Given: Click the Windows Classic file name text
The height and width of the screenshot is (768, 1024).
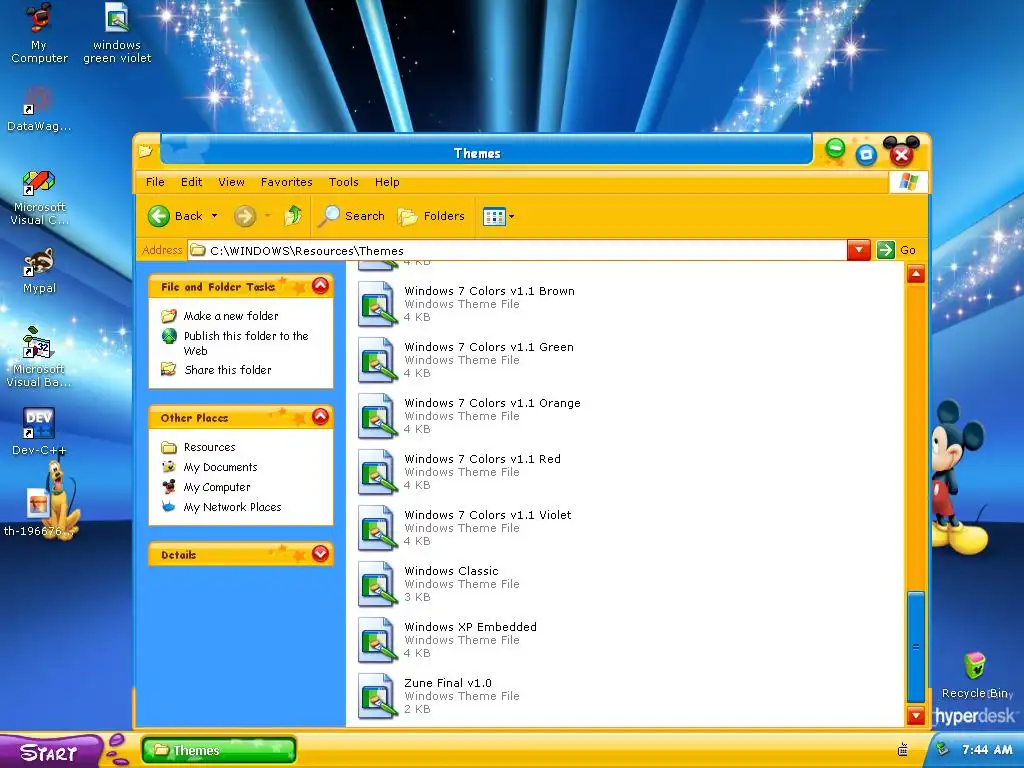Looking at the screenshot, I should point(451,571).
